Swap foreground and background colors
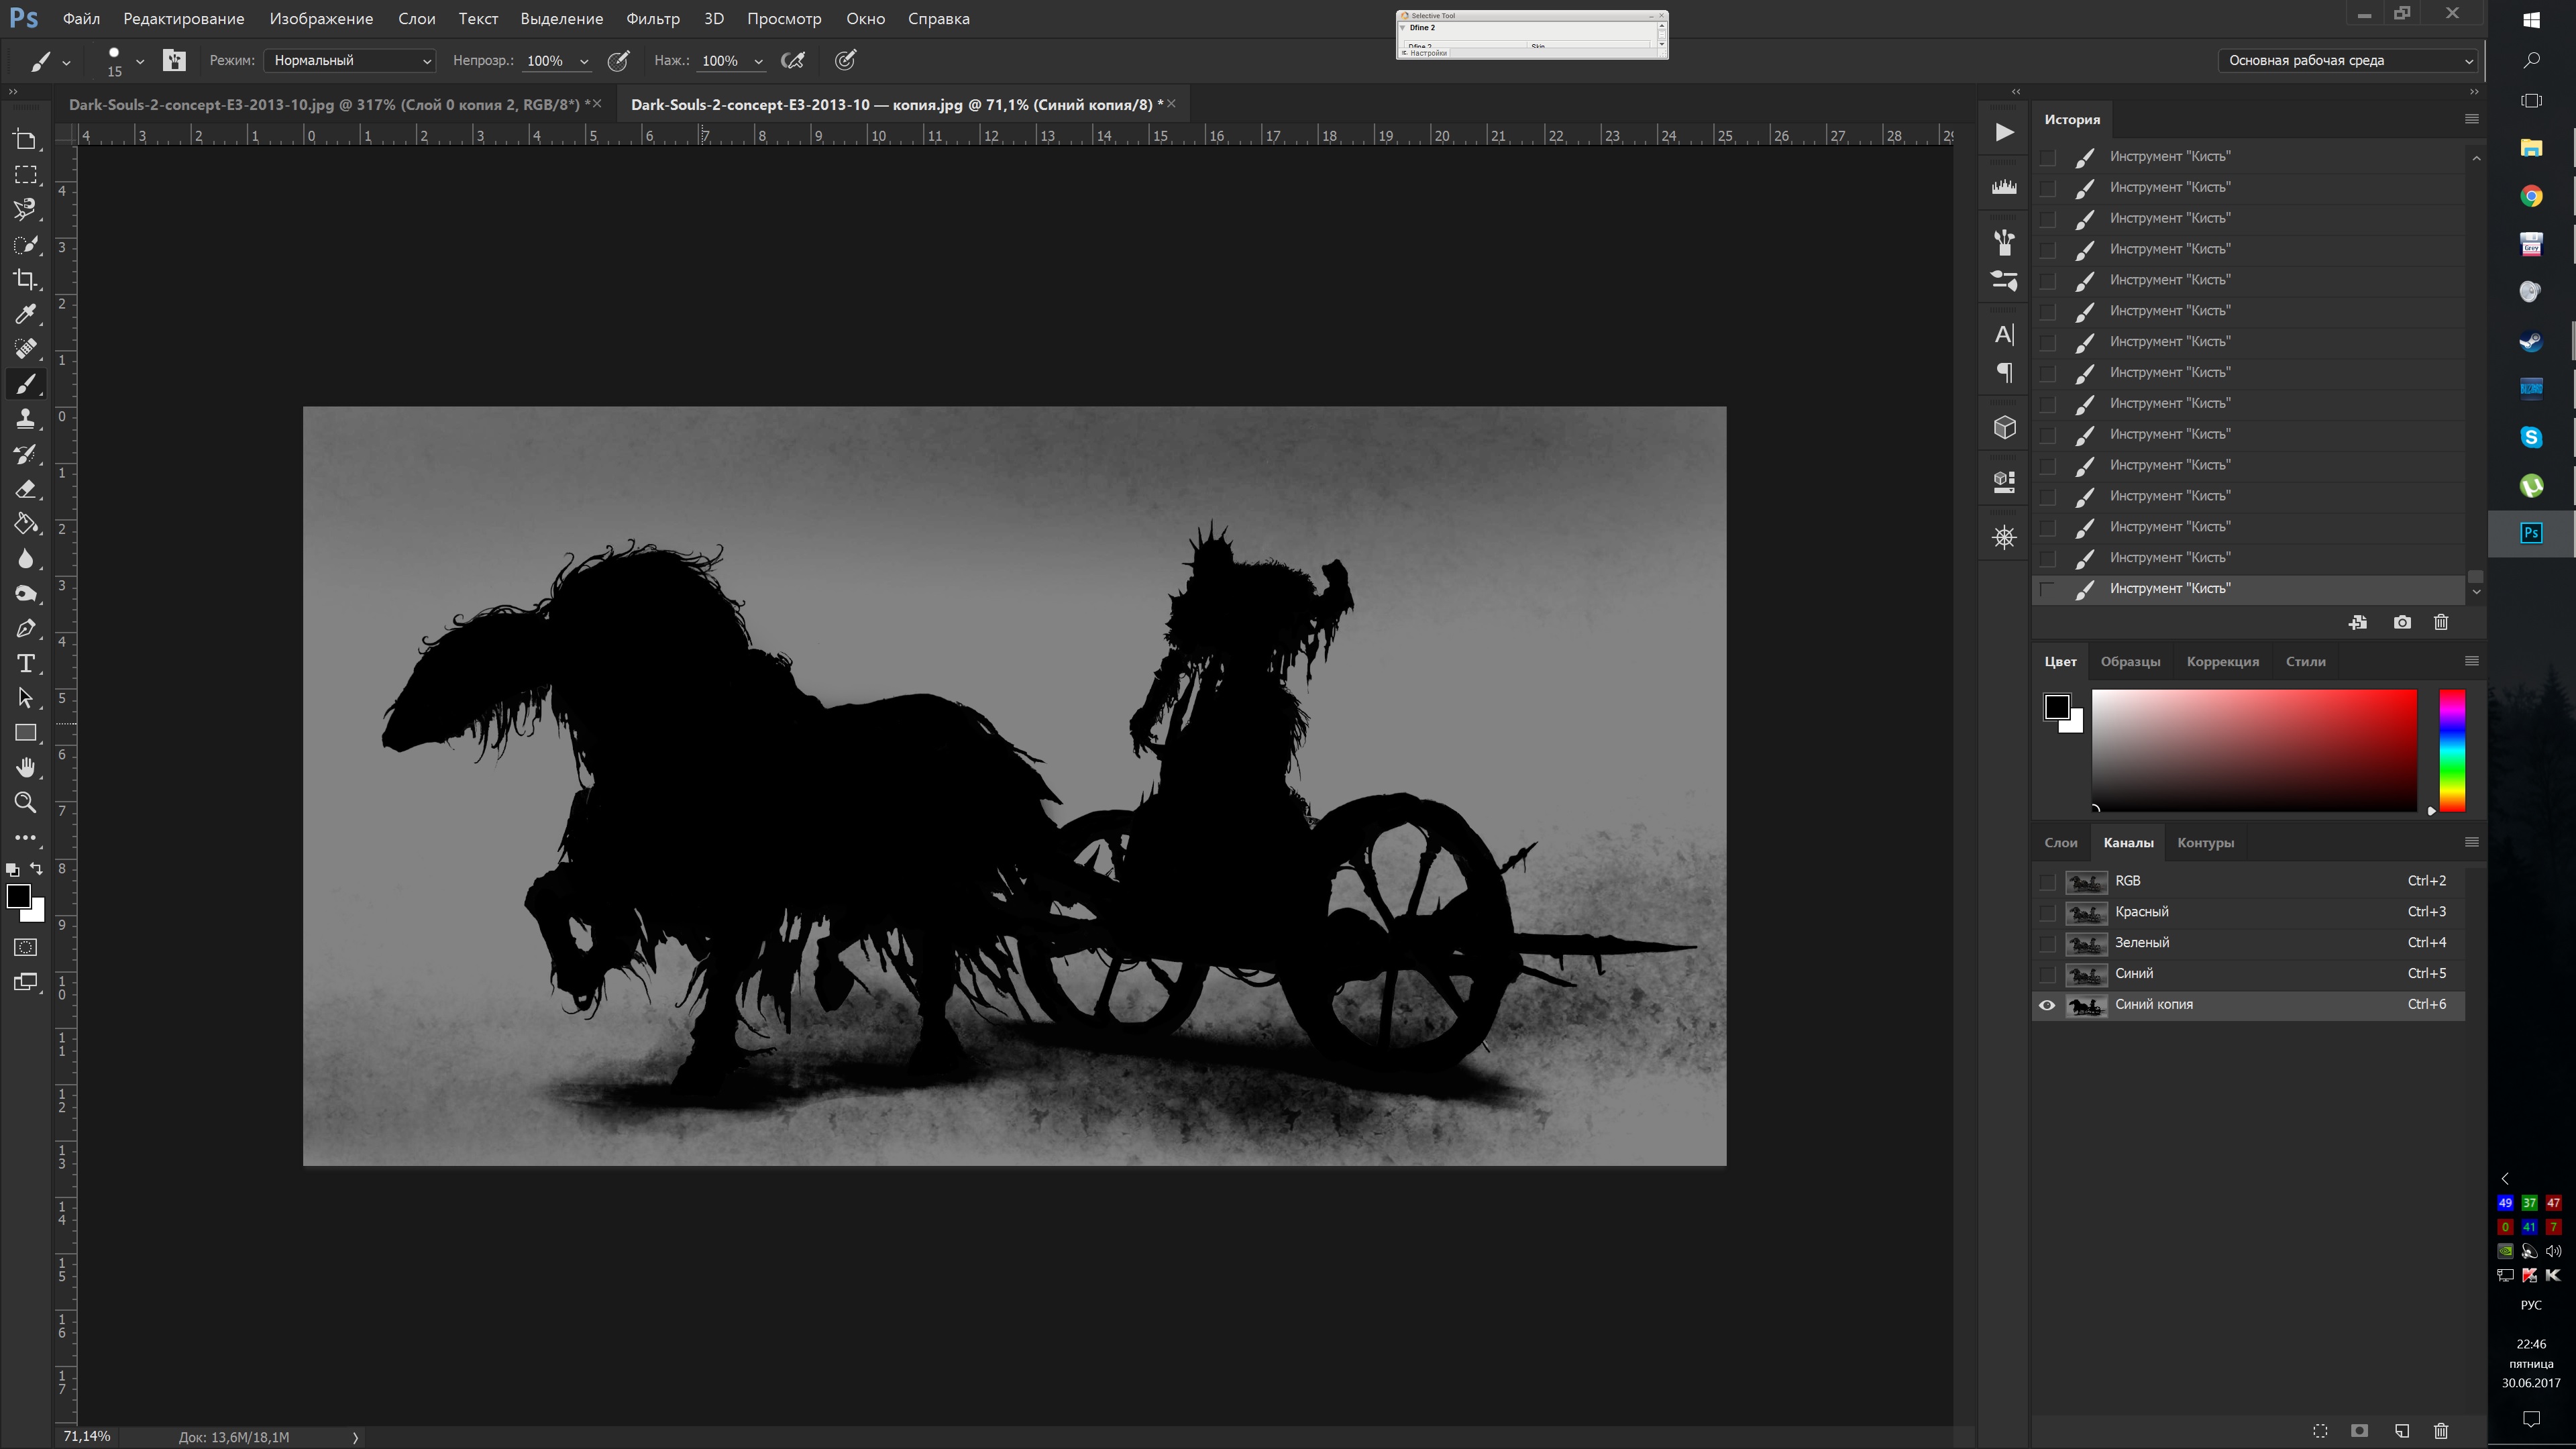Viewport: 2576px width, 1449px height. point(37,868)
